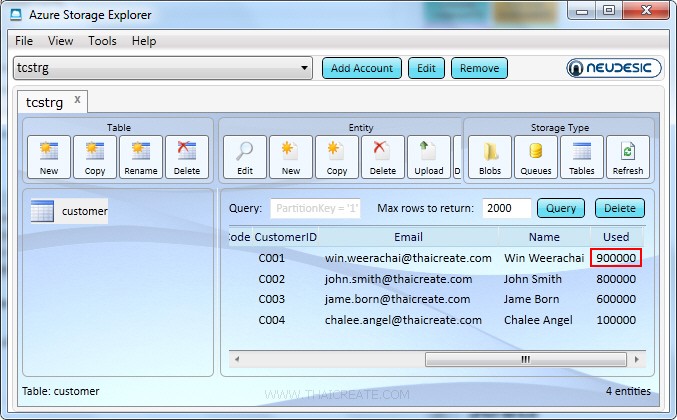The image size is (677, 420).
Task: Refresh the storage view
Action: pyautogui.click(x=628, y=157)
